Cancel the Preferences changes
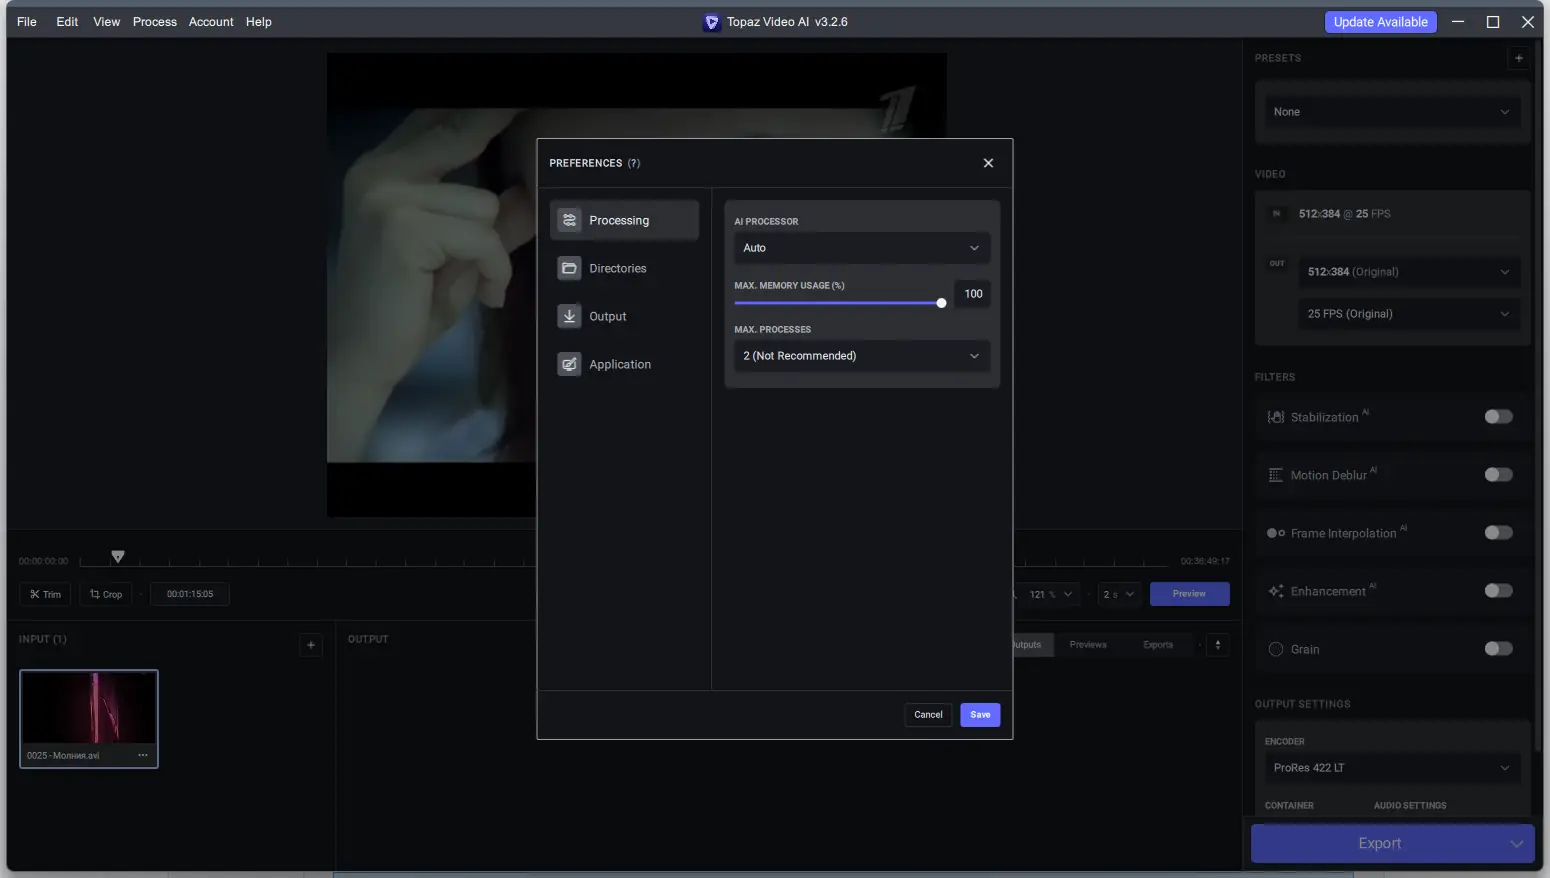 pos(928,715)
